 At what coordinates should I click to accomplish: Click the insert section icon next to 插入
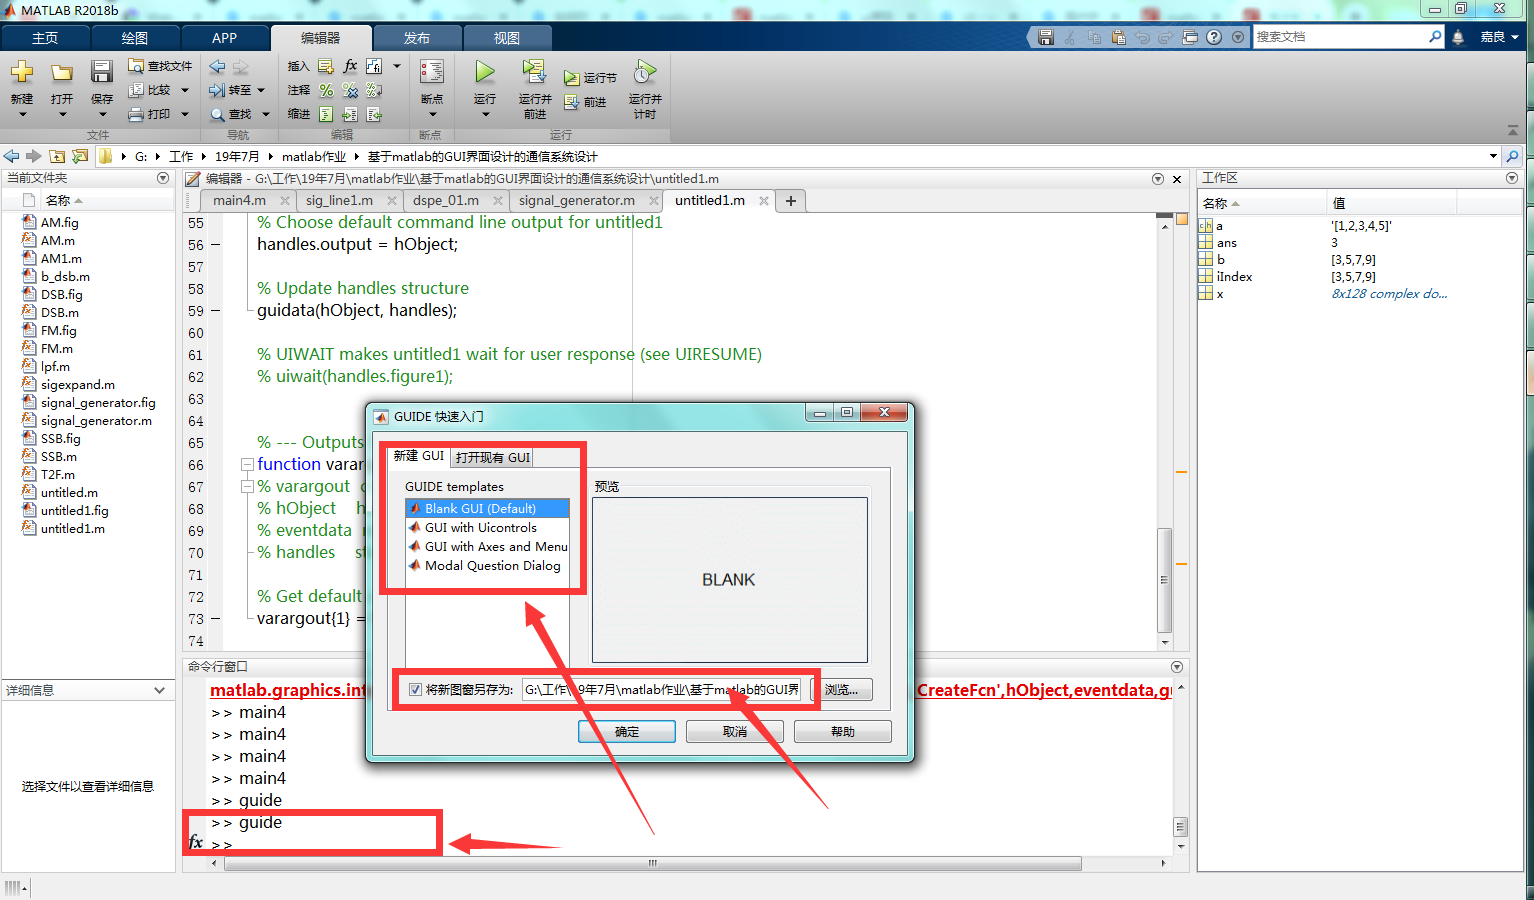click(x=326, y=66)
